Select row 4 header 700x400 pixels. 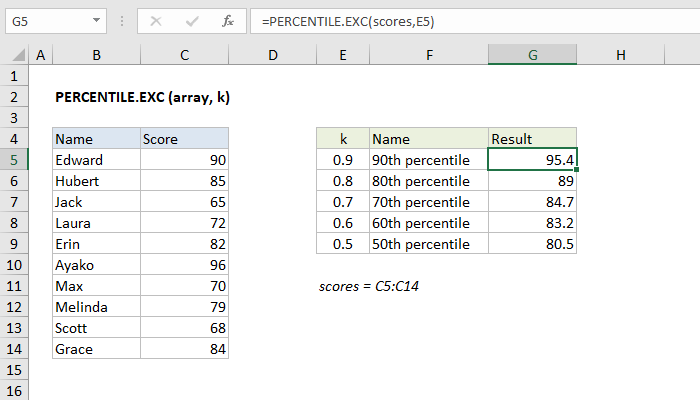(14, 139)
